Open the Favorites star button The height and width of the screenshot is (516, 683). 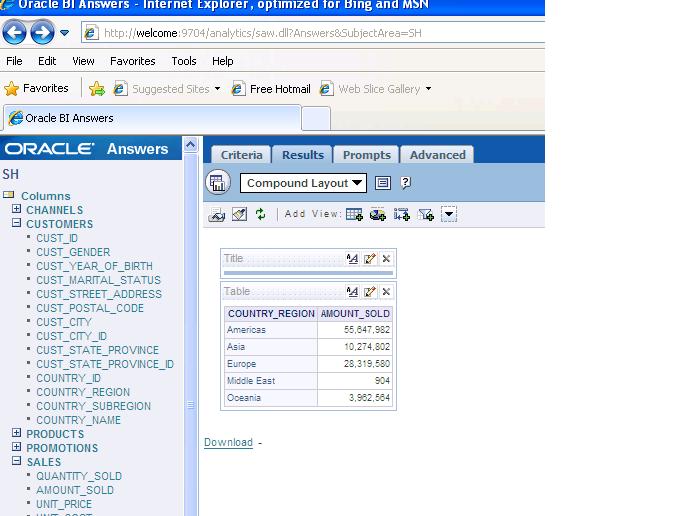click(36, 88)
